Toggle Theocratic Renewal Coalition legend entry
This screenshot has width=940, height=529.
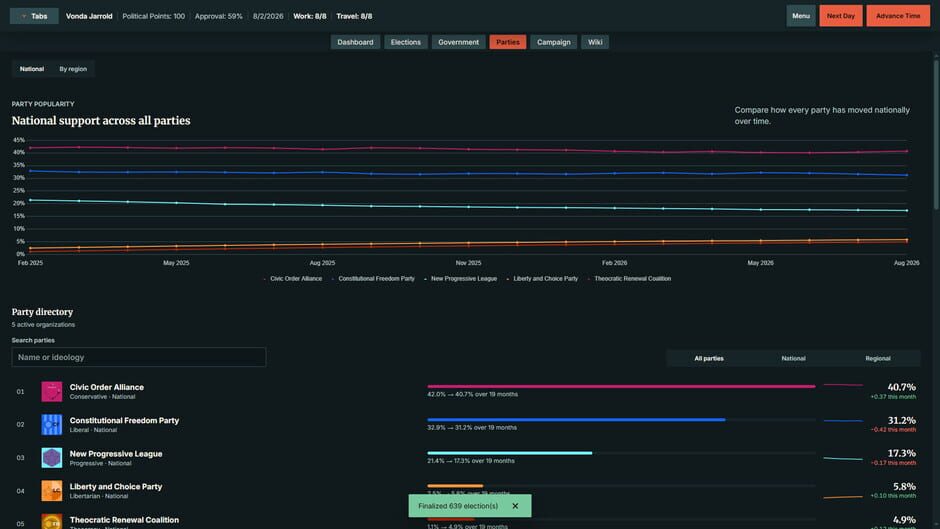tap(629, 279)
